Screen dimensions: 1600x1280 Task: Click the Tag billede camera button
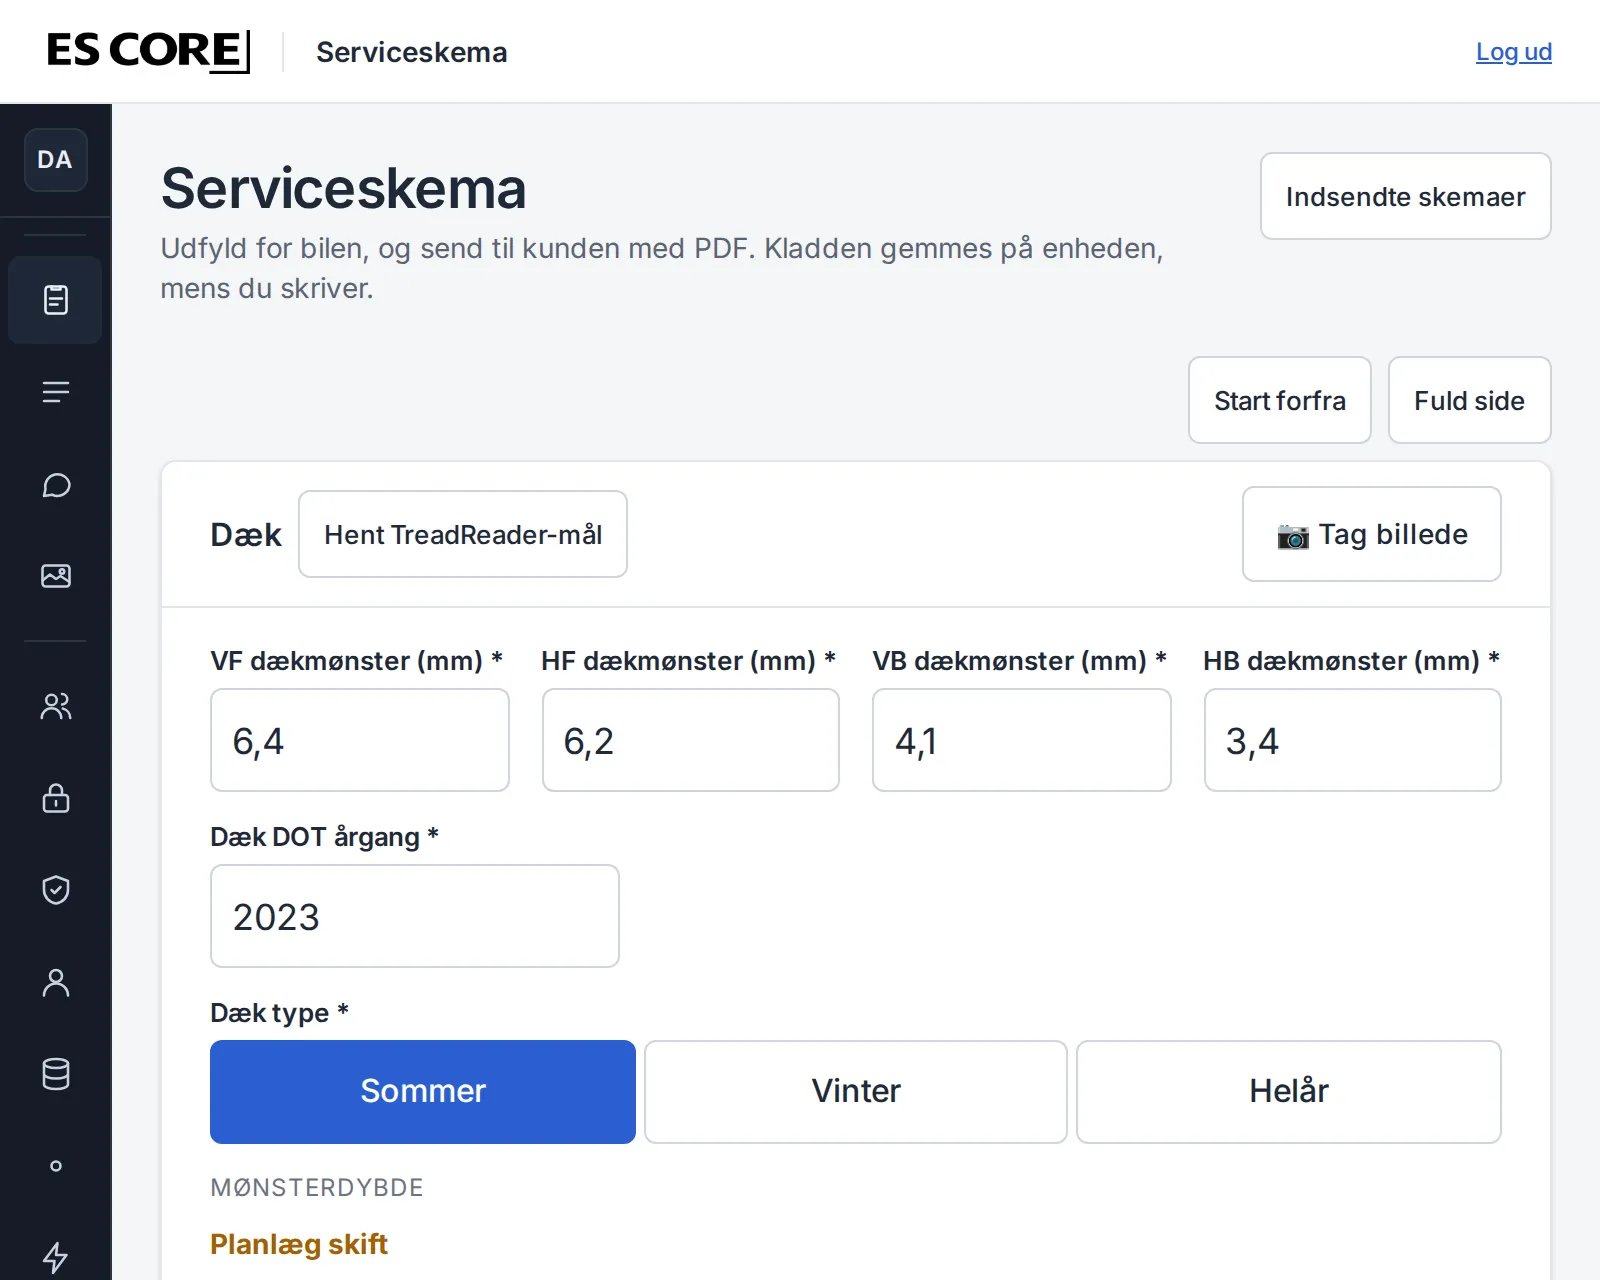(x=1372, y=534)
